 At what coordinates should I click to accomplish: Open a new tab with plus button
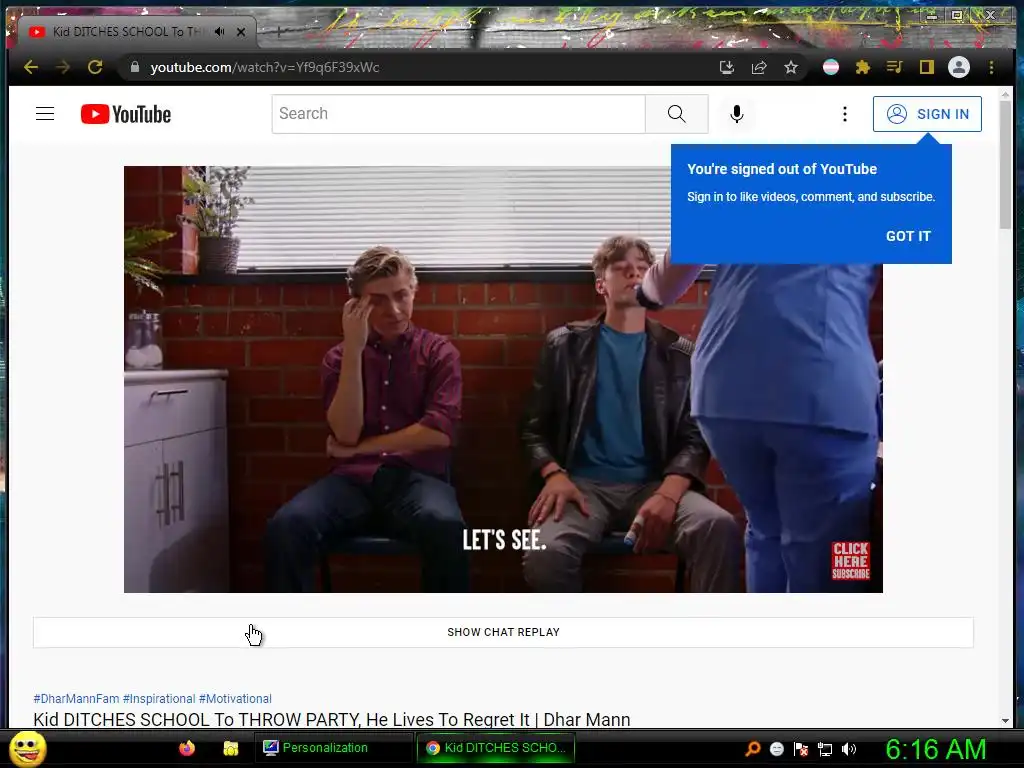pos(279,31)
